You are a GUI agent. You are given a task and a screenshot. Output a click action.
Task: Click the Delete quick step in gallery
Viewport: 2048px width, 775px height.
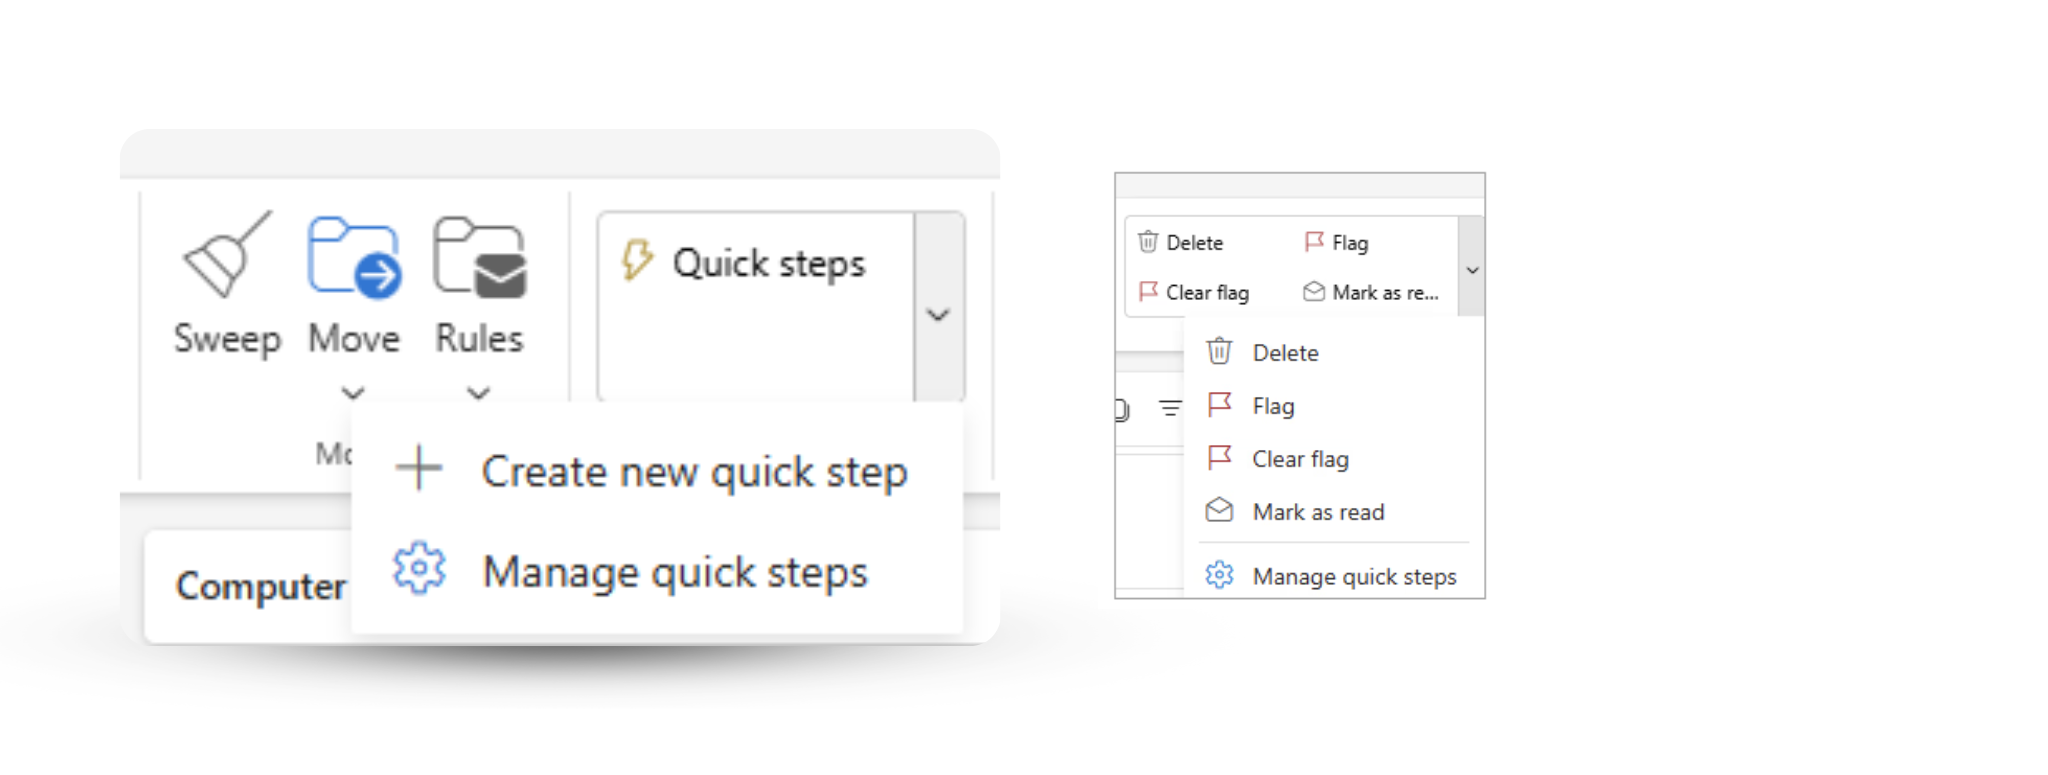[1182, 243]
